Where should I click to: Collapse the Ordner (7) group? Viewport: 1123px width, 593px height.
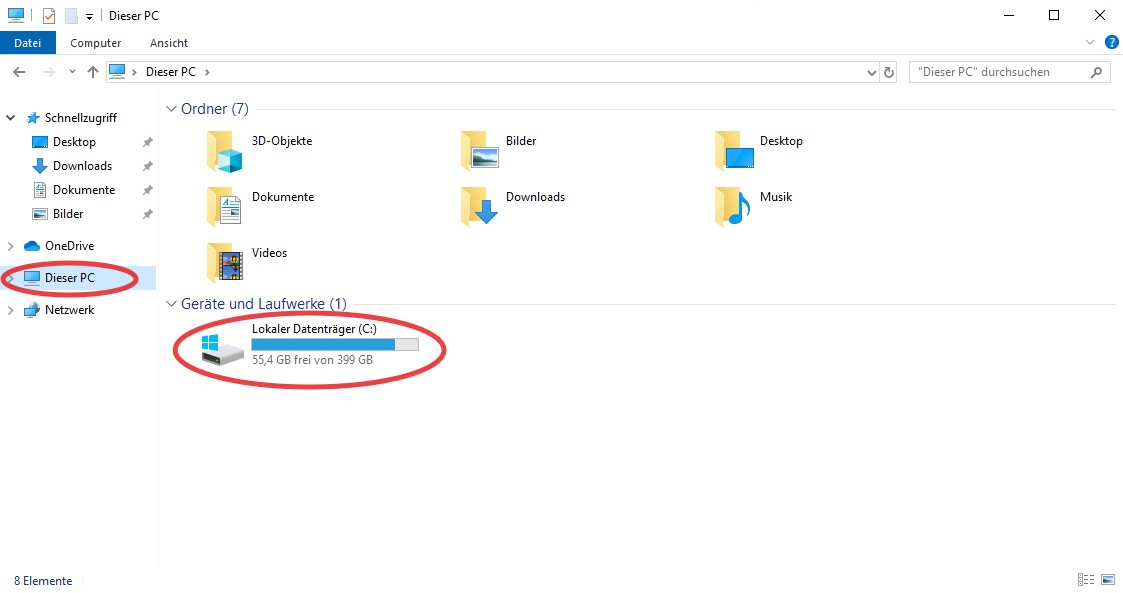[171, 109]
